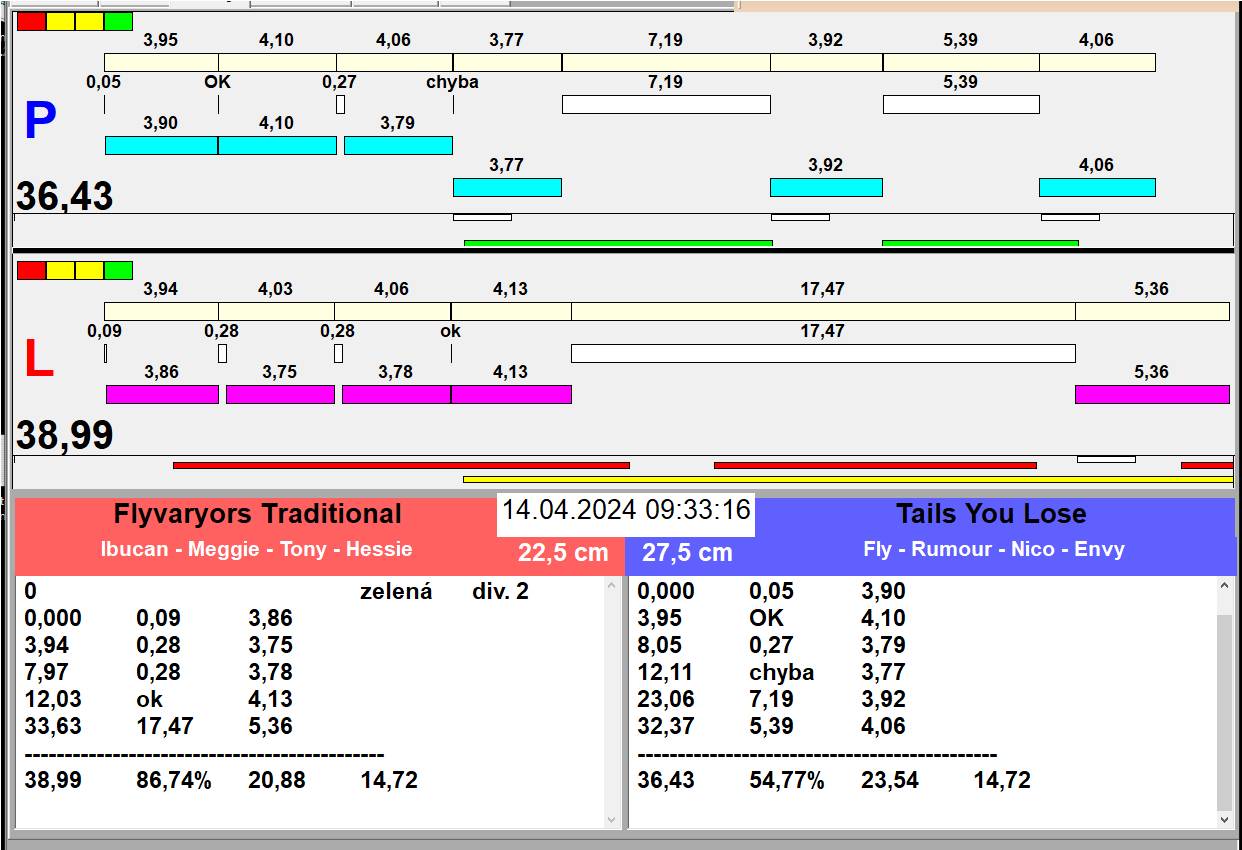Screen dimensions: 1242x850
Task: Click the cream 3,94 segment in lane L
Action: click(161, 311)
